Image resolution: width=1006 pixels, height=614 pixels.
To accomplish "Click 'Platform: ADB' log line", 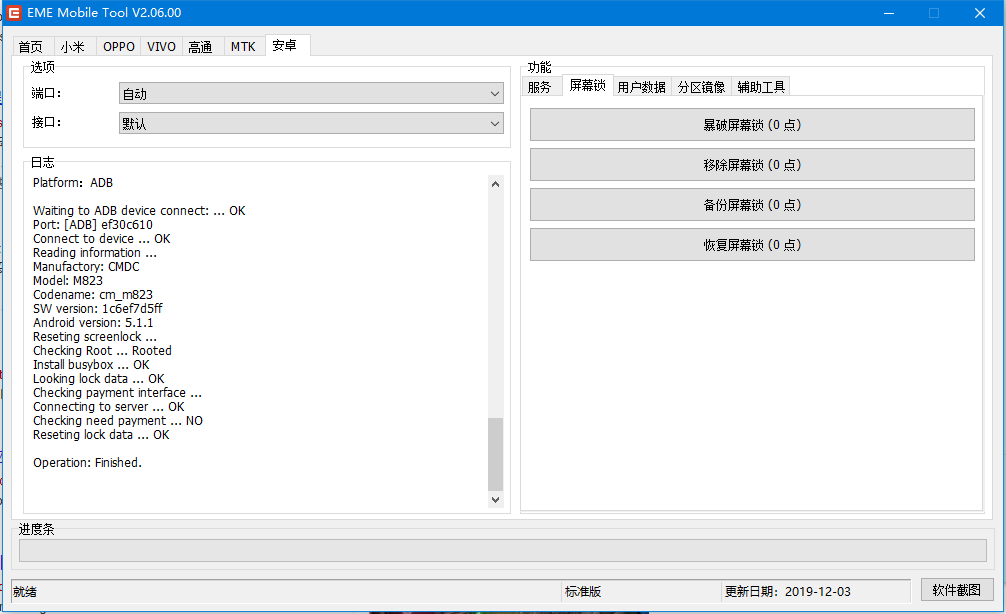I will [x=73, y=183].
